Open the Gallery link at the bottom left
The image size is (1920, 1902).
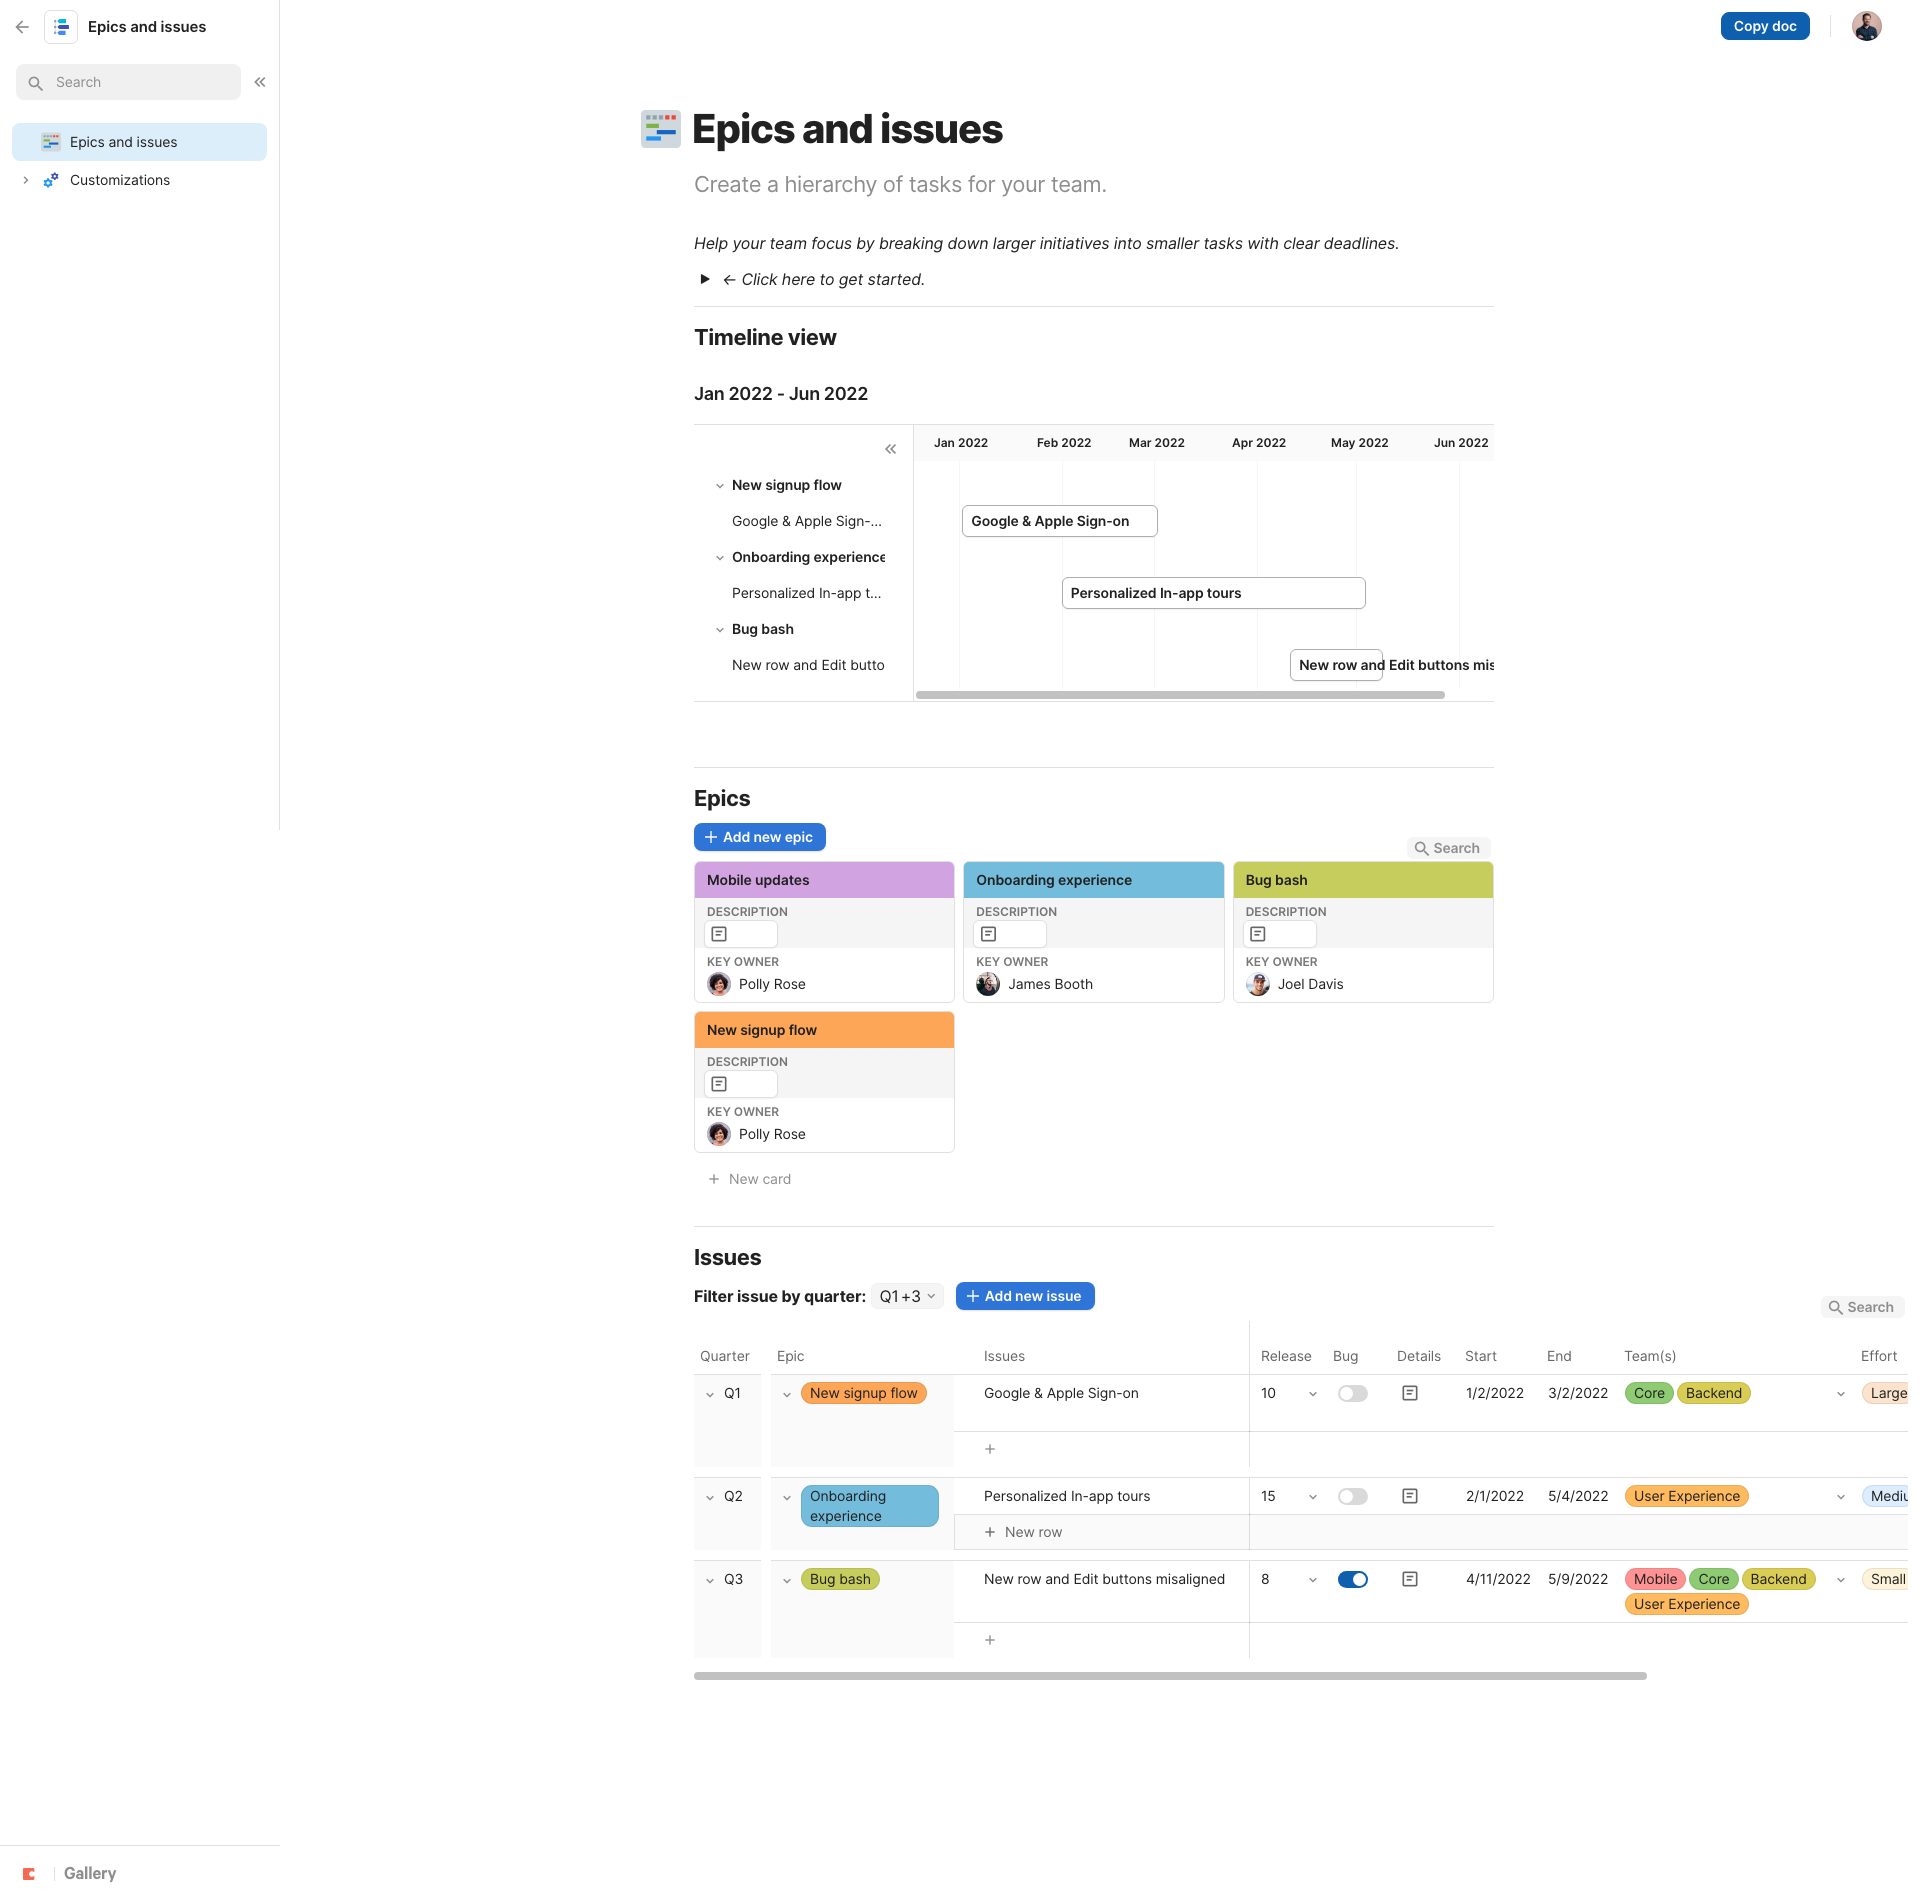click(89, 1872)
